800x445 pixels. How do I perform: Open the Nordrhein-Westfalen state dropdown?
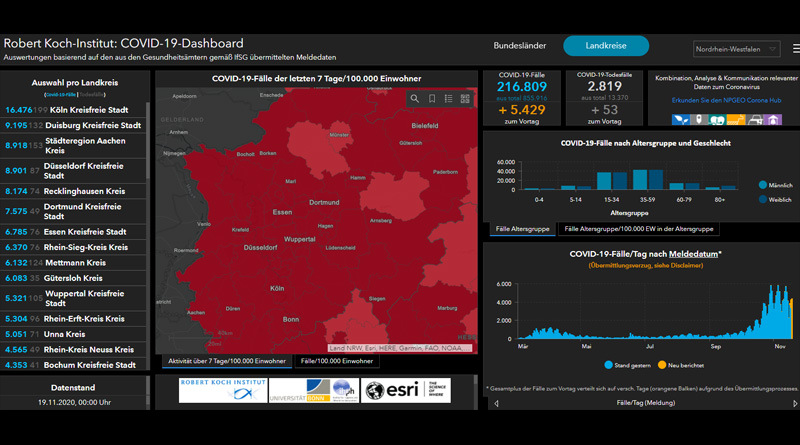click(x=736, y=49)
